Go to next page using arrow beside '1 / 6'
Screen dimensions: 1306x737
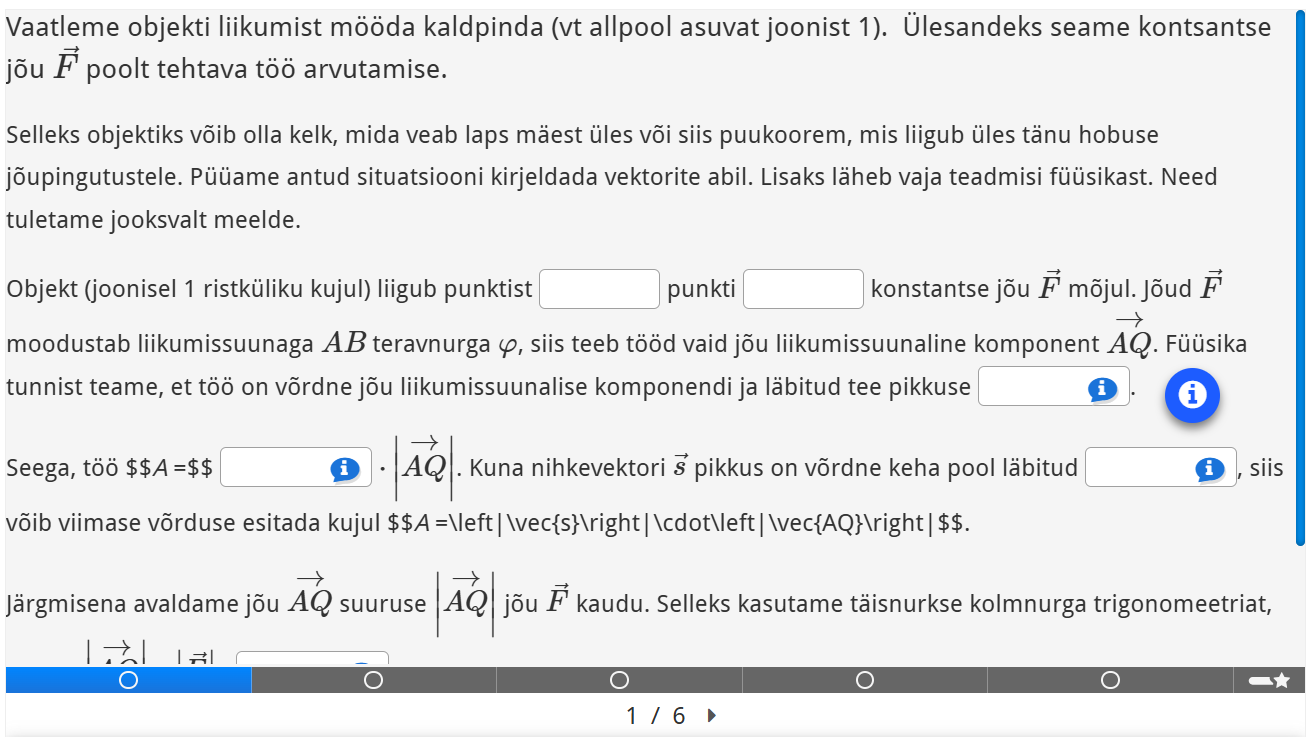pos(712,716)
